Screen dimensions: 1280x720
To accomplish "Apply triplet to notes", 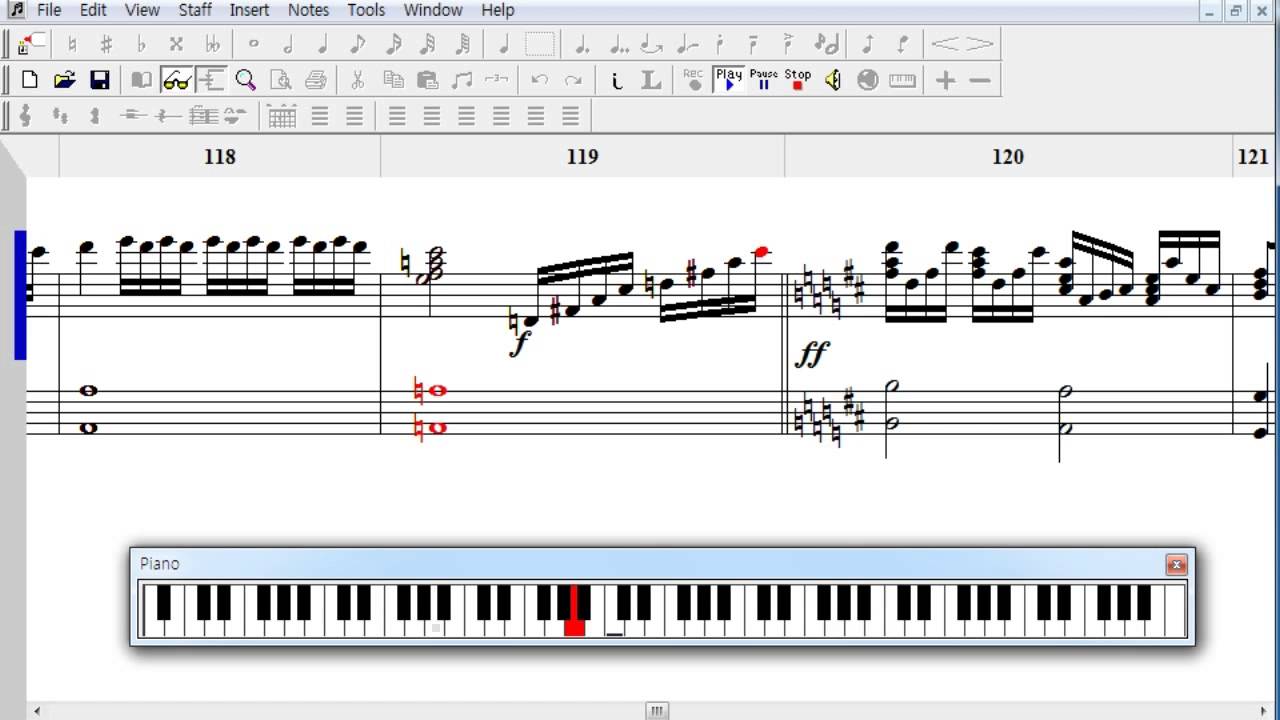I will [497, 80].
